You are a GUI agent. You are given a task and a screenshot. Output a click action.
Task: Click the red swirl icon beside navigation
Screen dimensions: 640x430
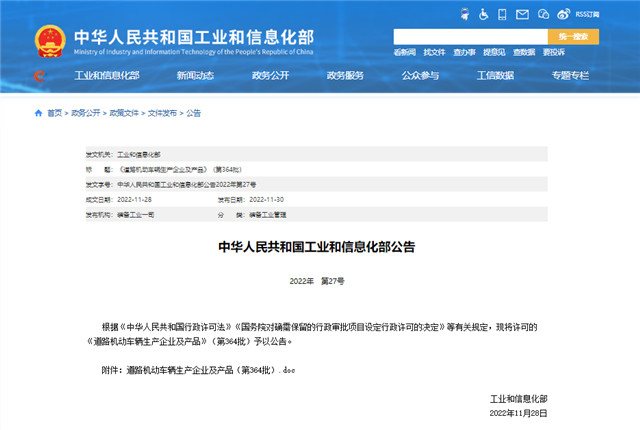click(x=39, y=75)
